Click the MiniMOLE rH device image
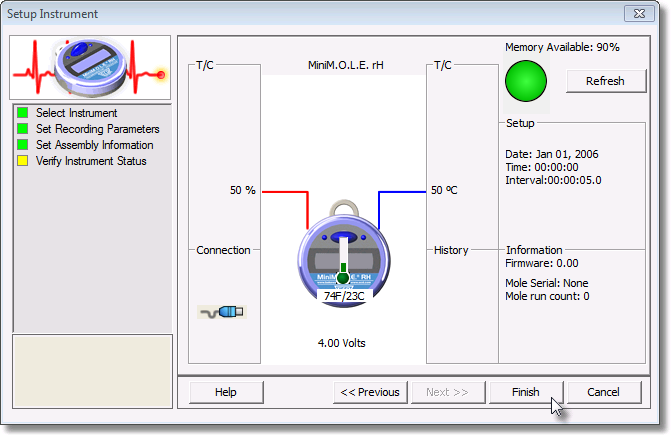Image resolution: width=672 pixels, height=437 pixels. 344,256
